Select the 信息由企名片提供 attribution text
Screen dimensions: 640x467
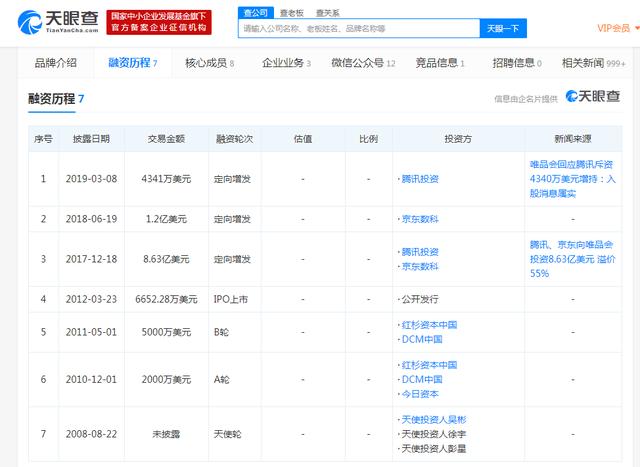tap(526, 99)
